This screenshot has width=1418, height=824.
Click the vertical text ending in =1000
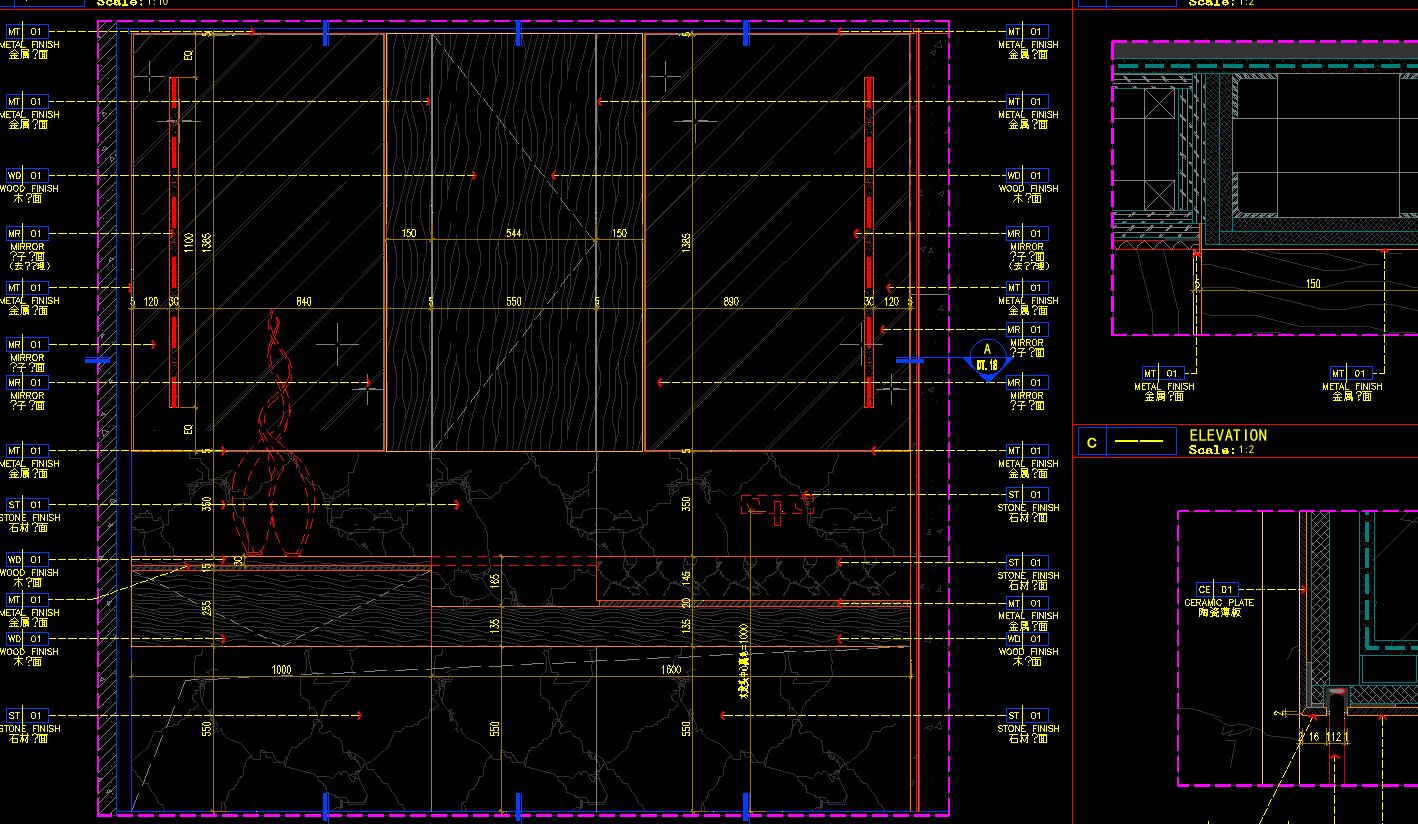tap(744, 662)
